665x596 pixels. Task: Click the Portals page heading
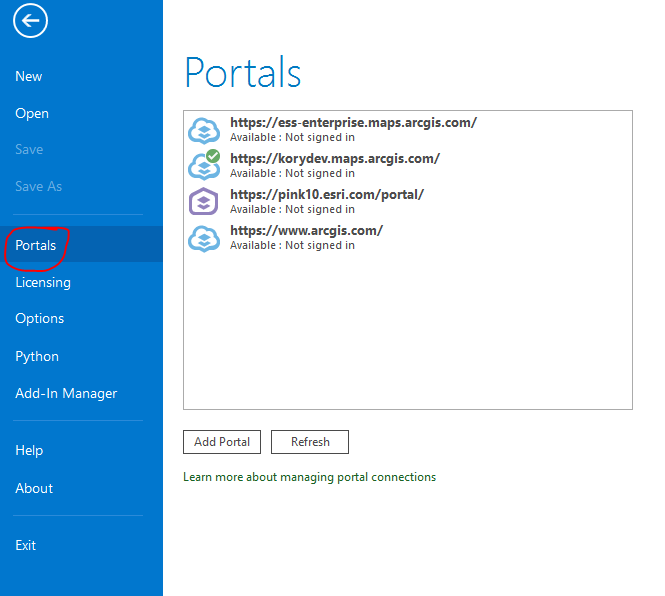point(243,73)
